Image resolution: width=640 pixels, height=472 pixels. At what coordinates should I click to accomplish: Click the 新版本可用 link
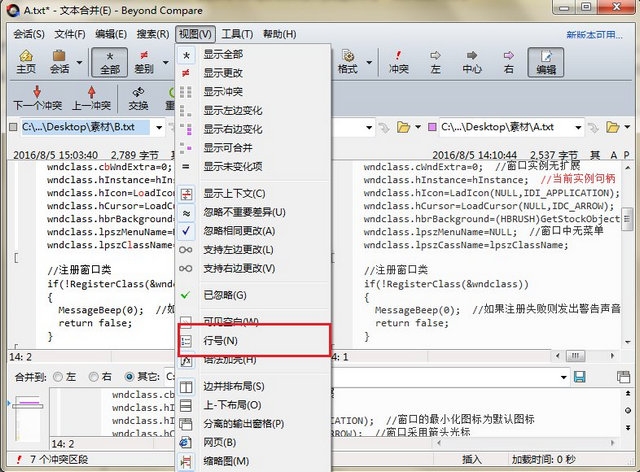pyautogui.click(x=594, y=35)
